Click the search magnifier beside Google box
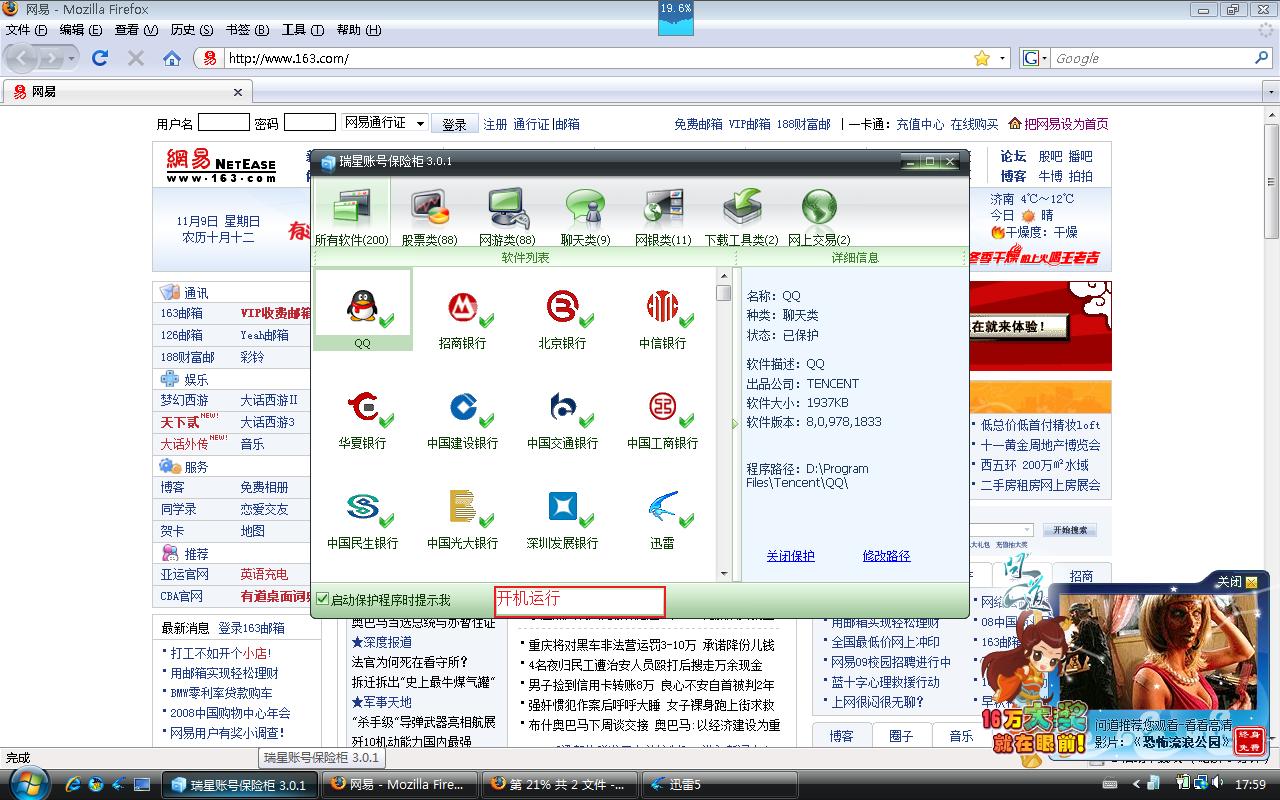 point(1263,58)
